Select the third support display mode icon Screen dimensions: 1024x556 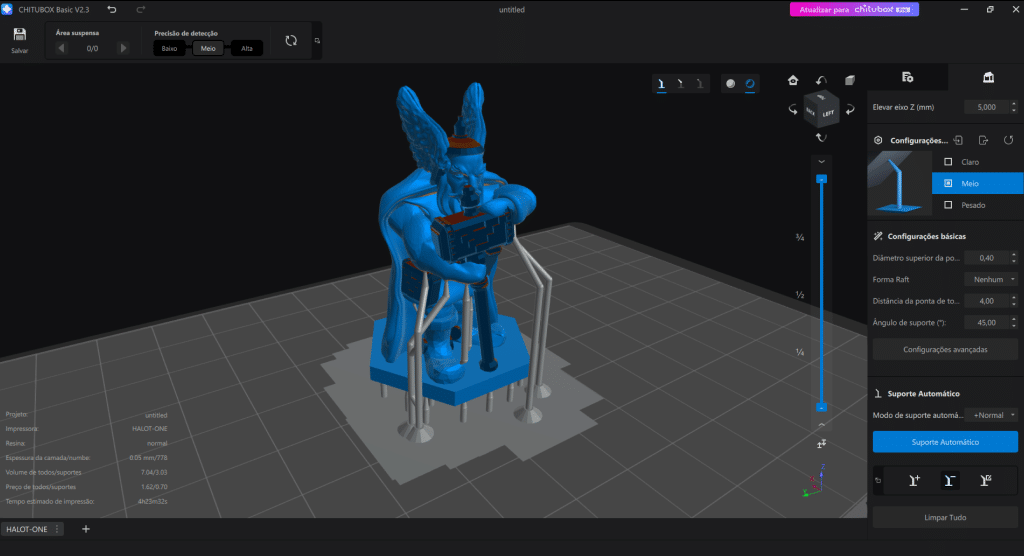[x=699, y=84]
